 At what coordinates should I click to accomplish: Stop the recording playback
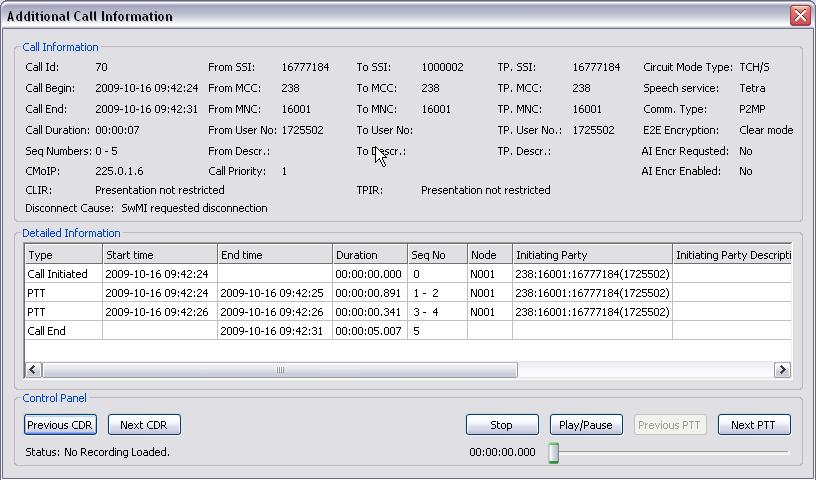[x=502, y=425]
